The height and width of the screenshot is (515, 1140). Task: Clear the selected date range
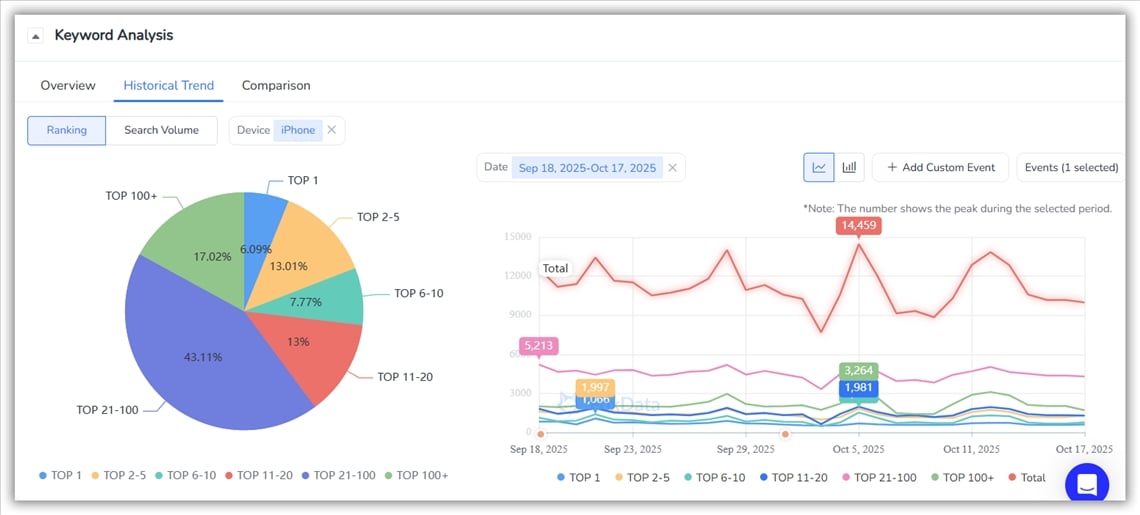[673, 168]
